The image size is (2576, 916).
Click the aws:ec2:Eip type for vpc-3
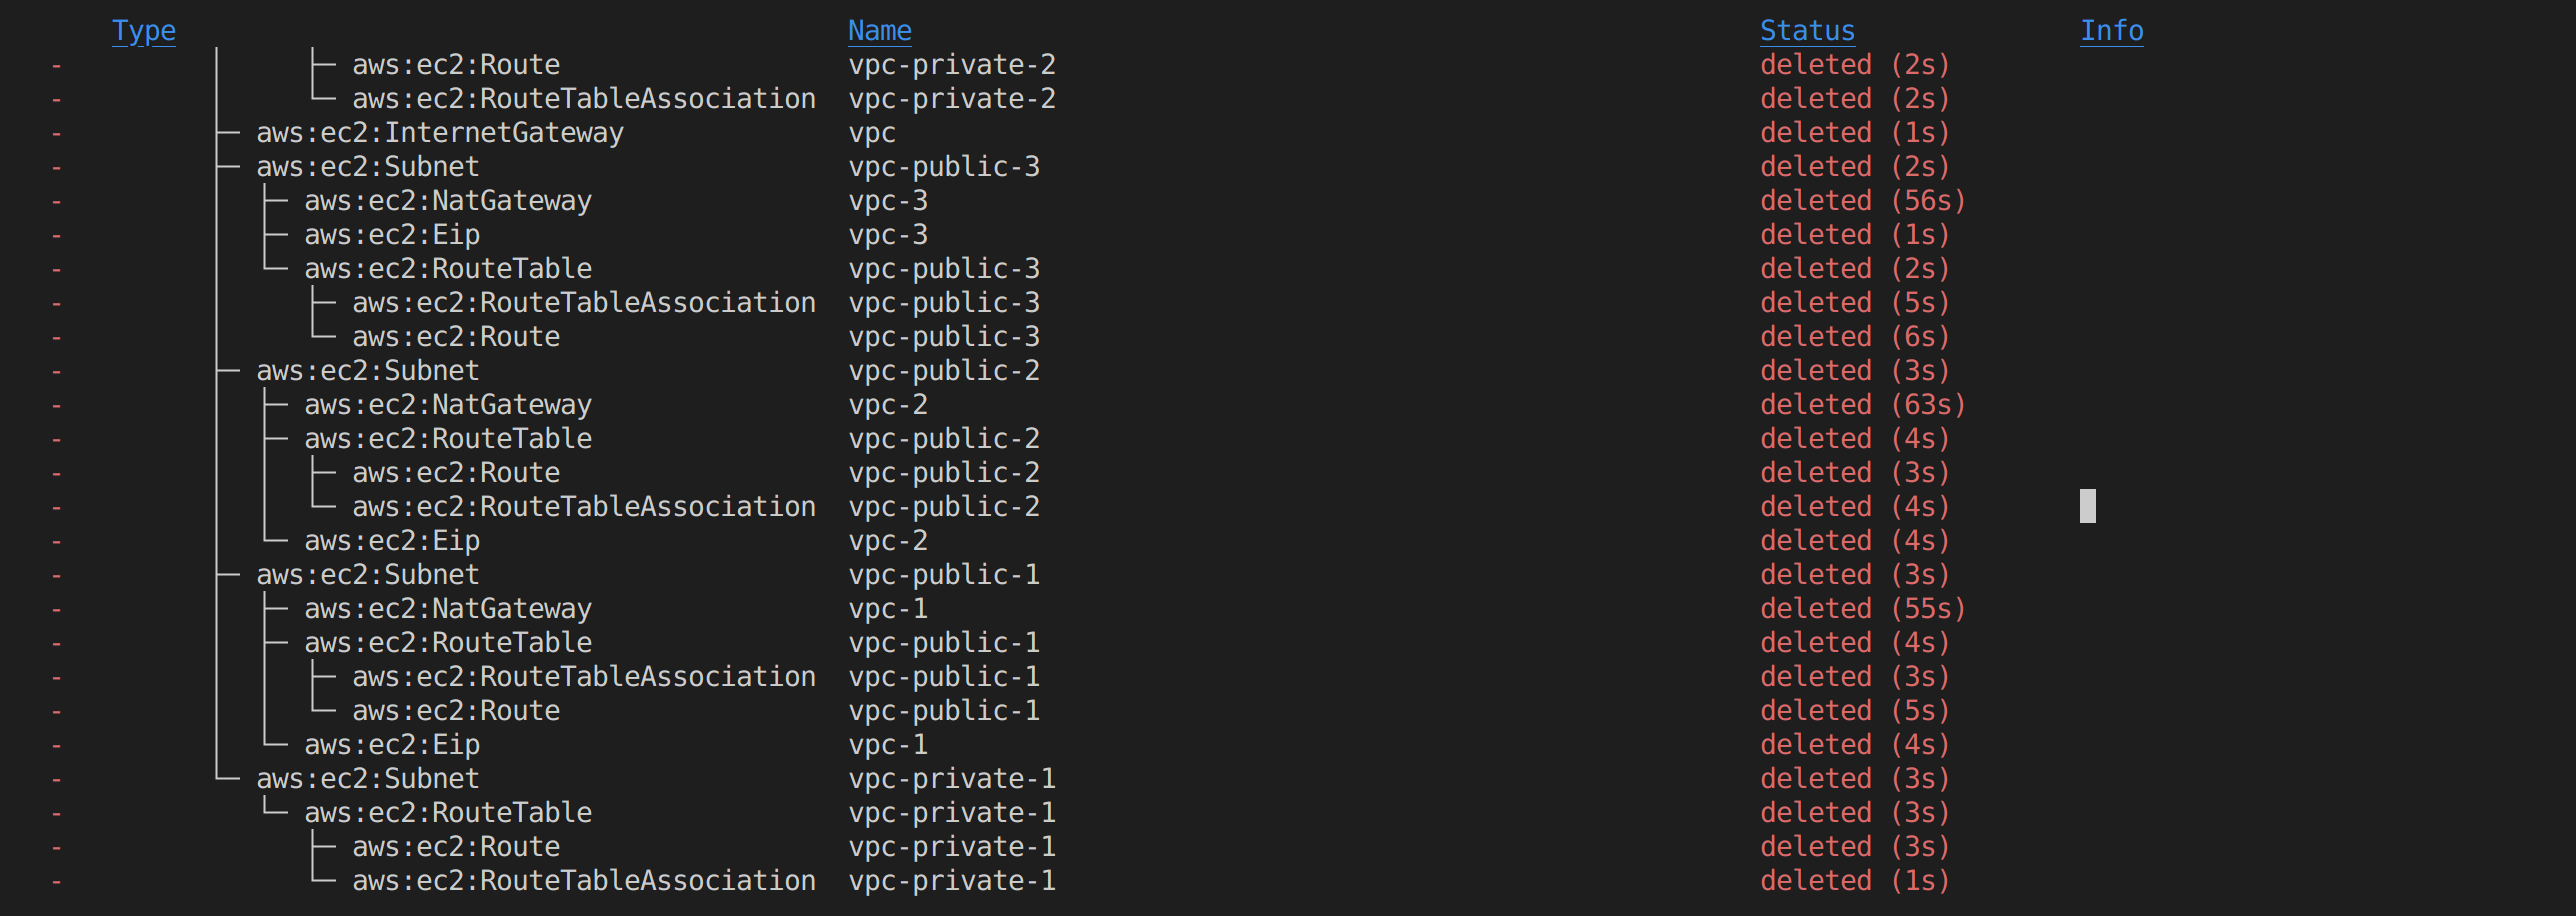coord(391,235)
